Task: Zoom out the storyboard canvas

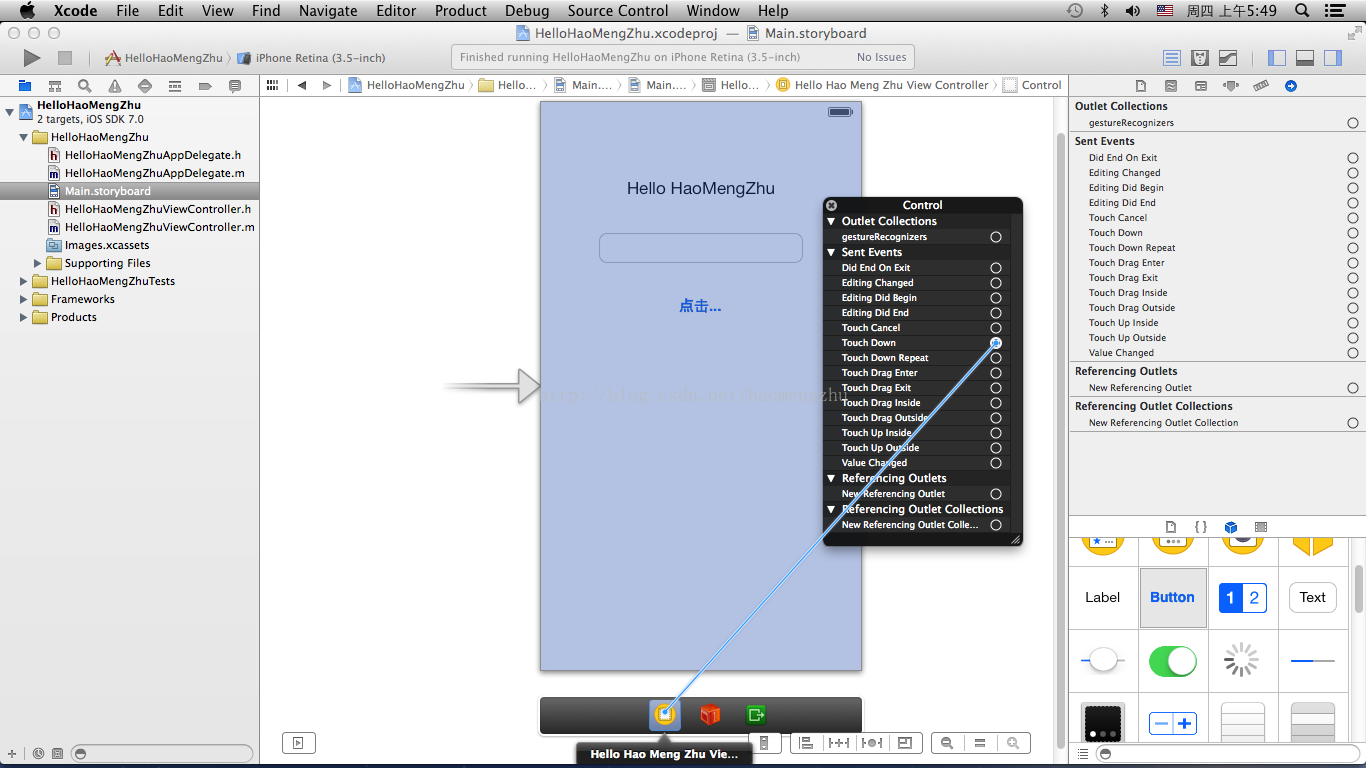Action: (947, 743)
